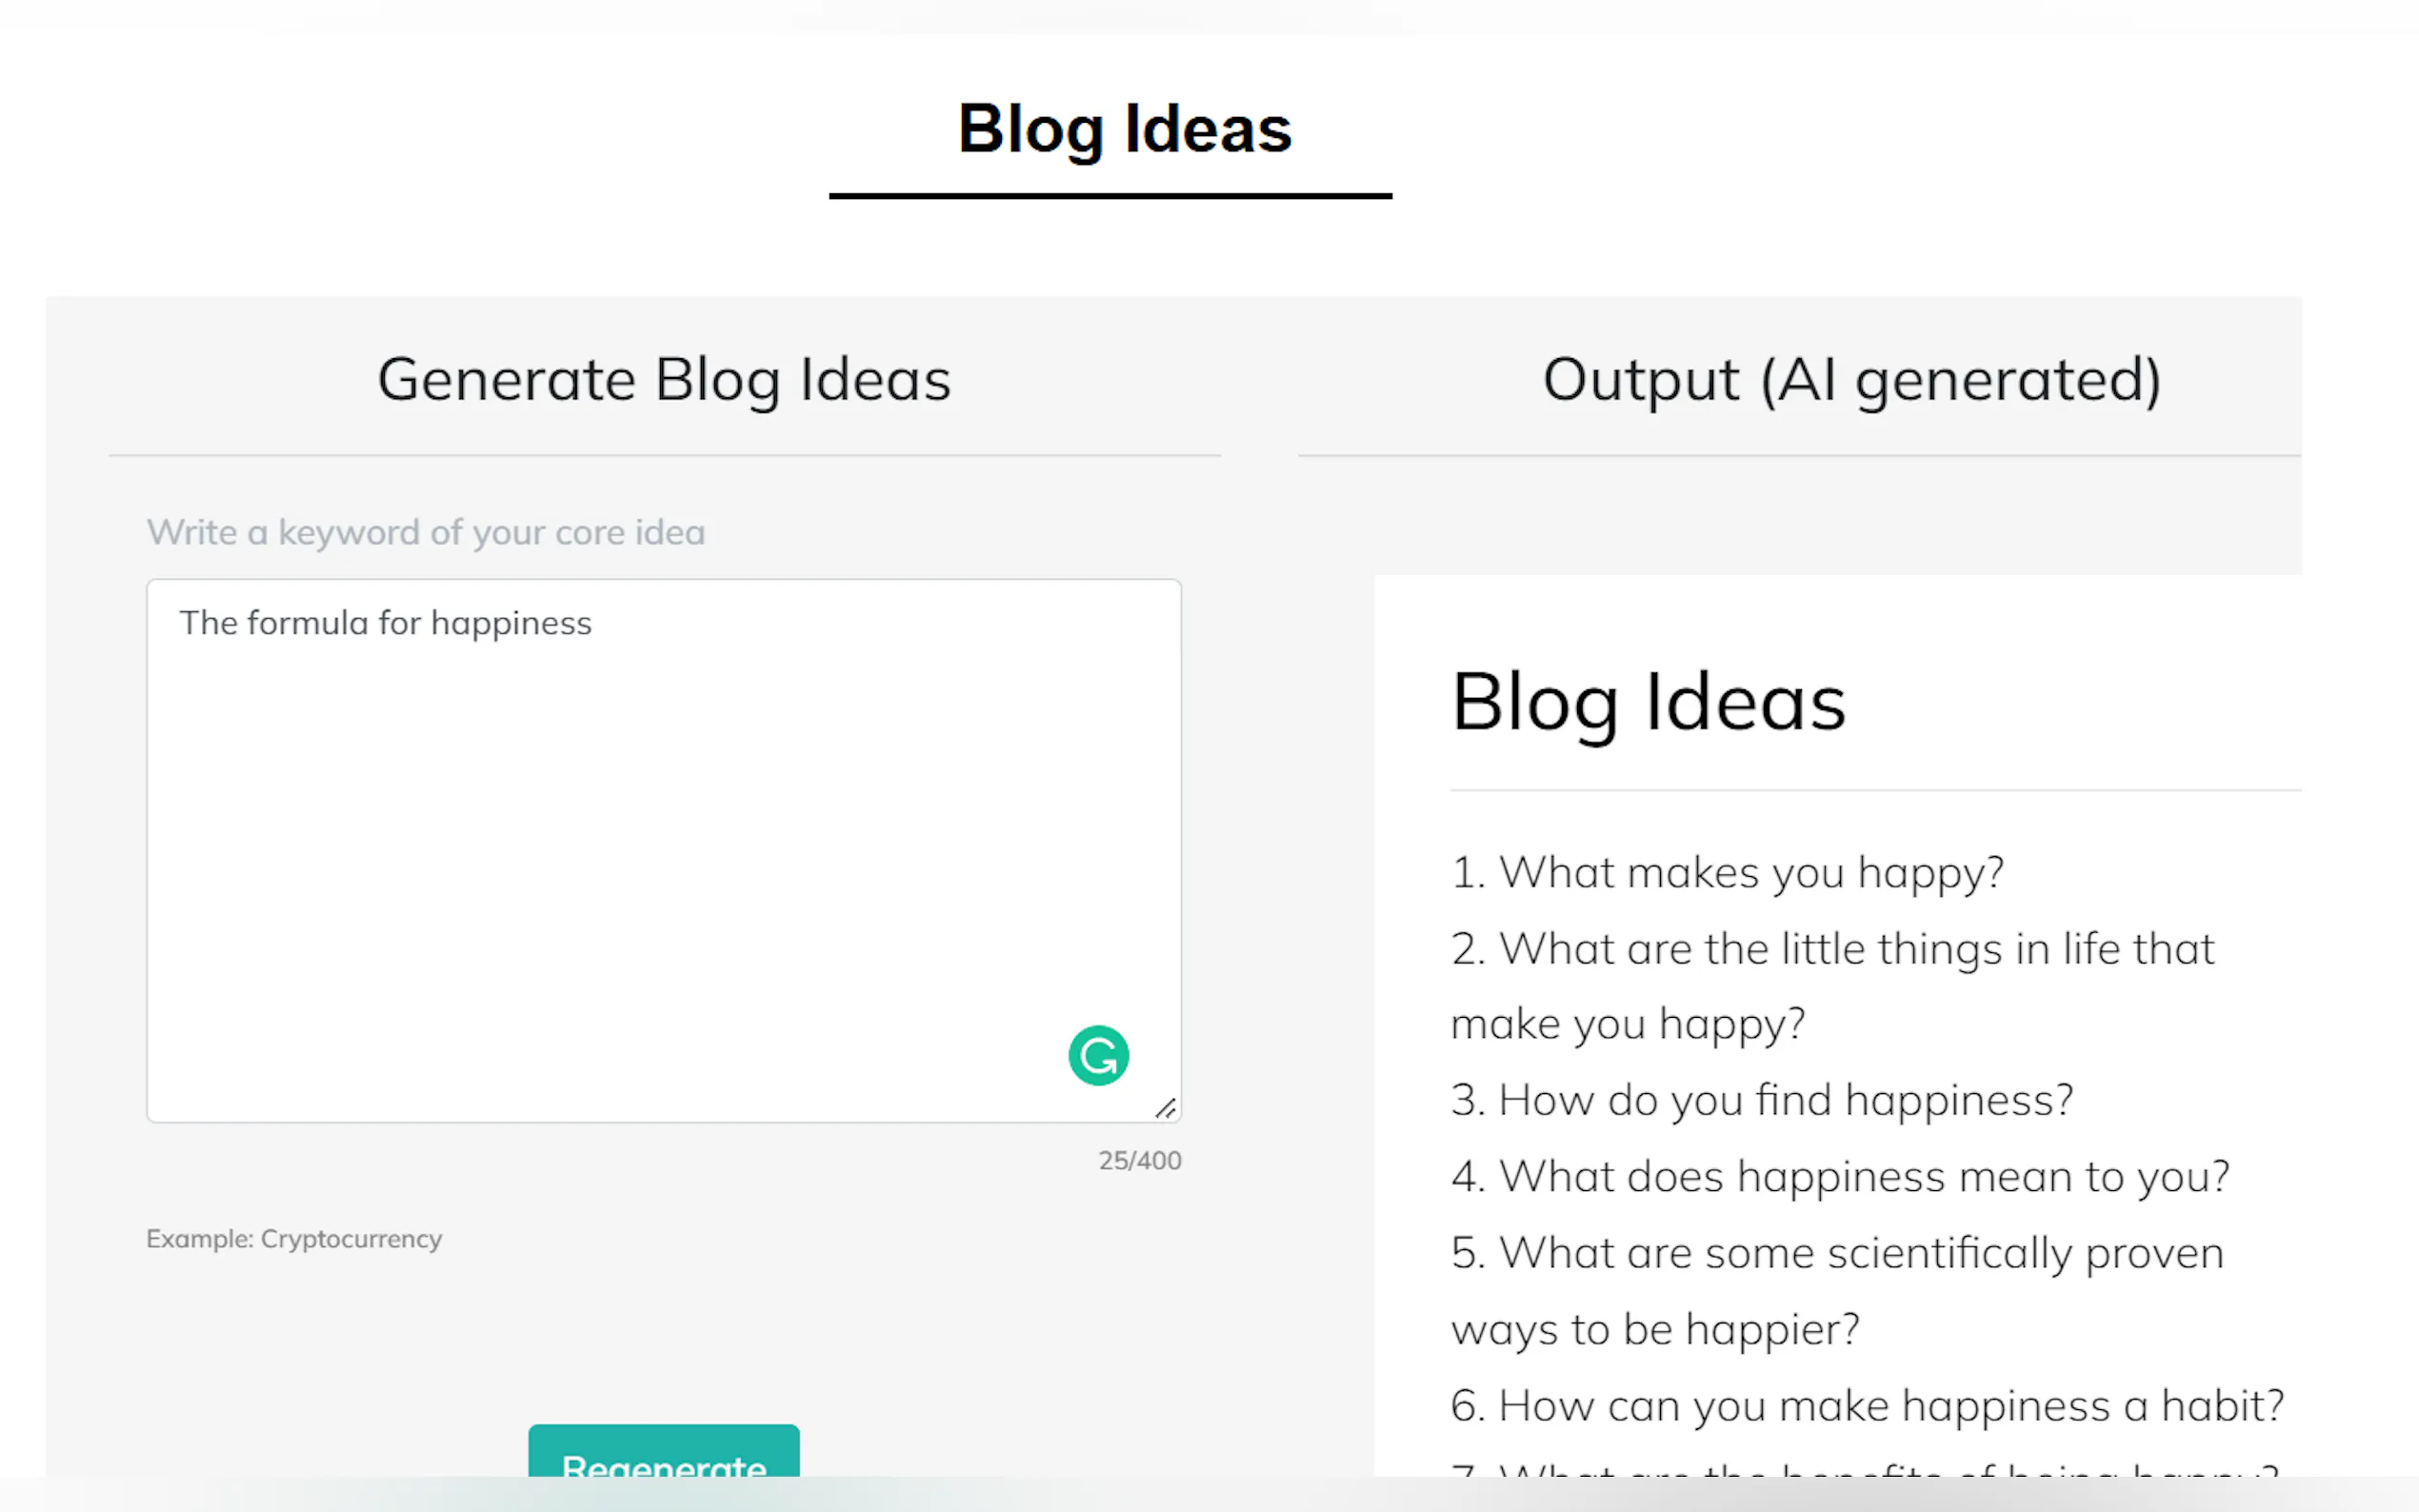The image size is (2419, 1512).
Task: Click the 'Write a keyword of your core idea' label
Action: pyautogui.click(x=426, y=532)
